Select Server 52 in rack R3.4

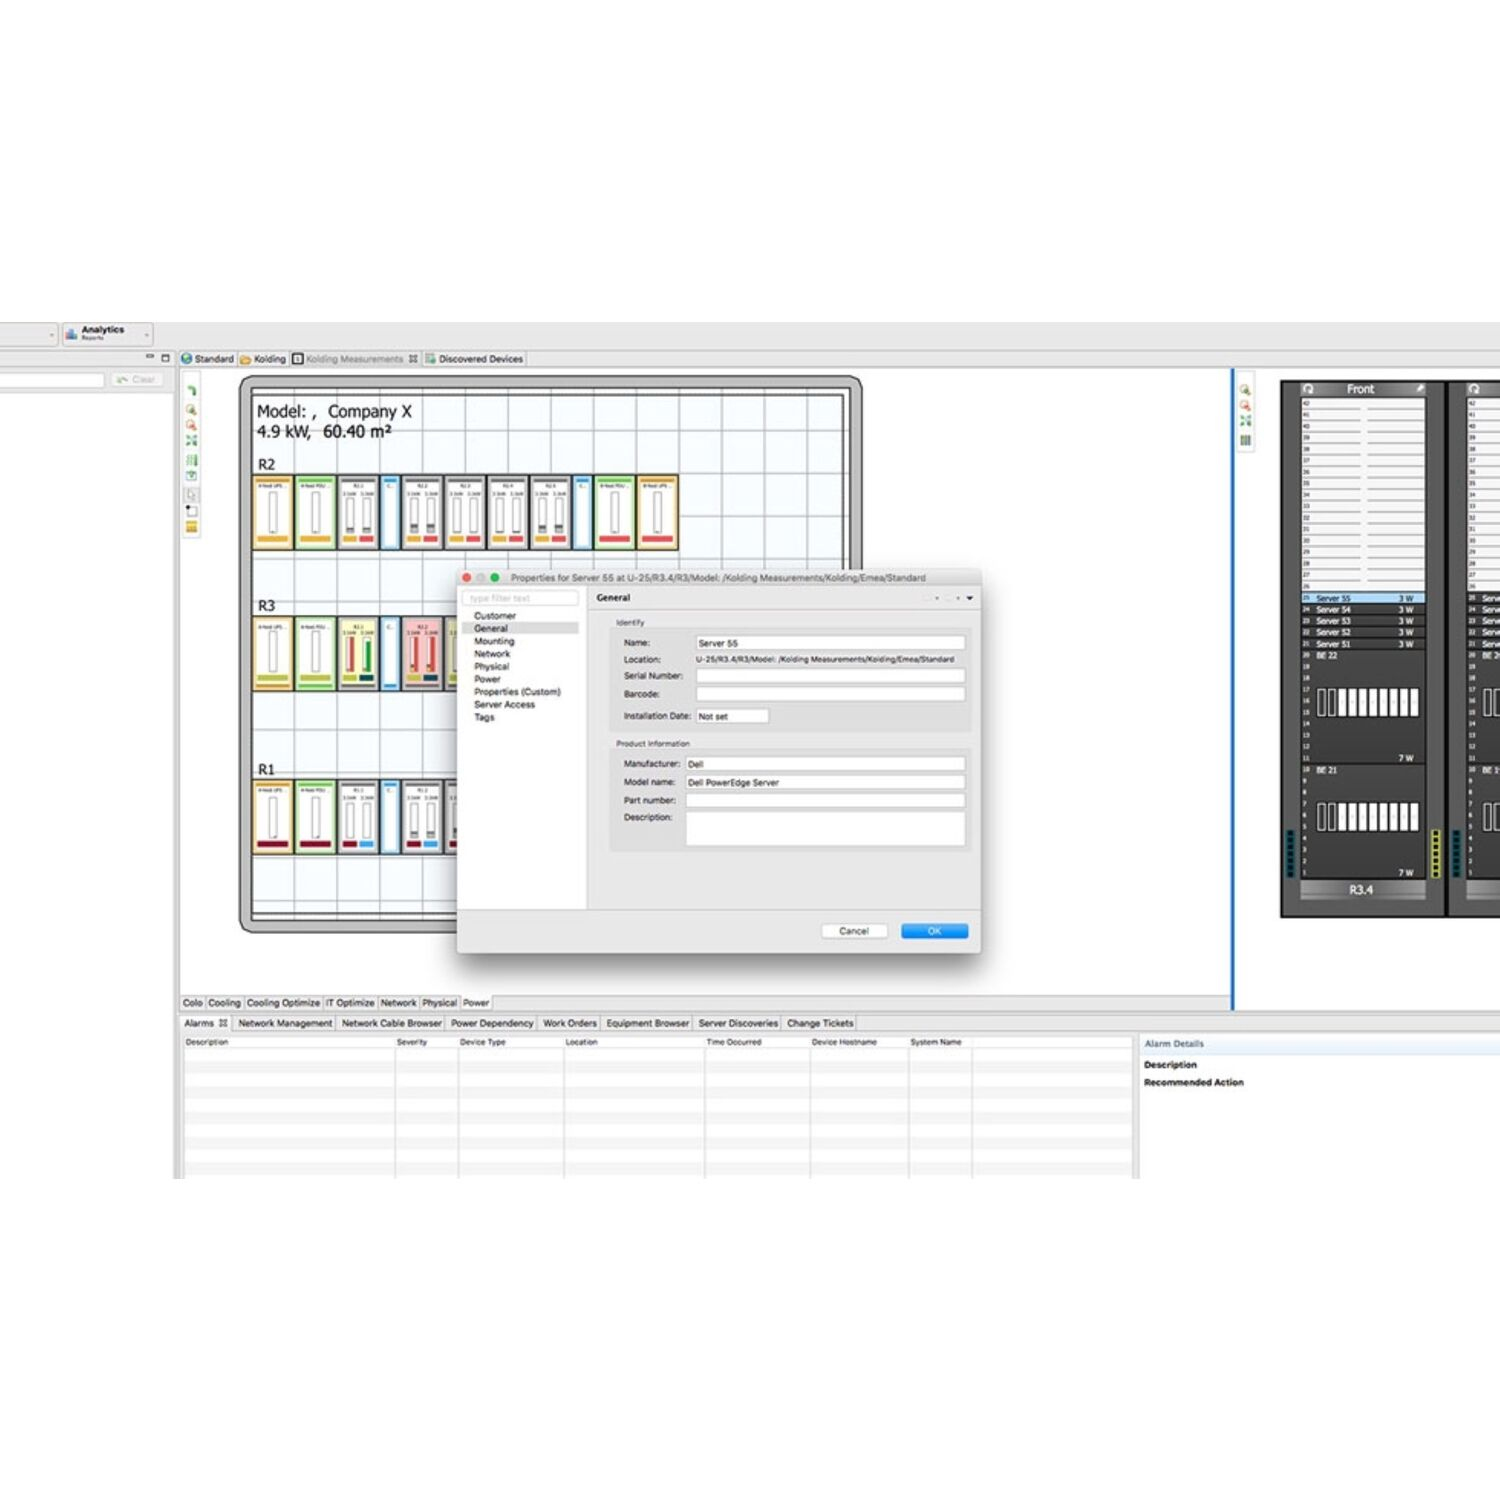pos(1364,632)
